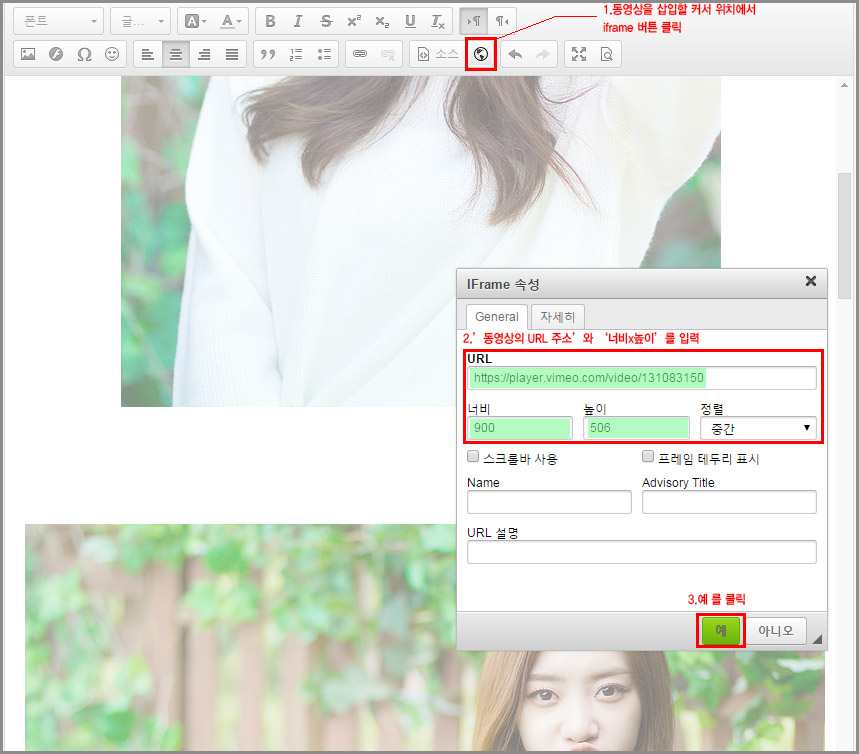Screen dimensions: 859x754
Task: Check the 프레임 테두리 표시 option
Action: 648,458
